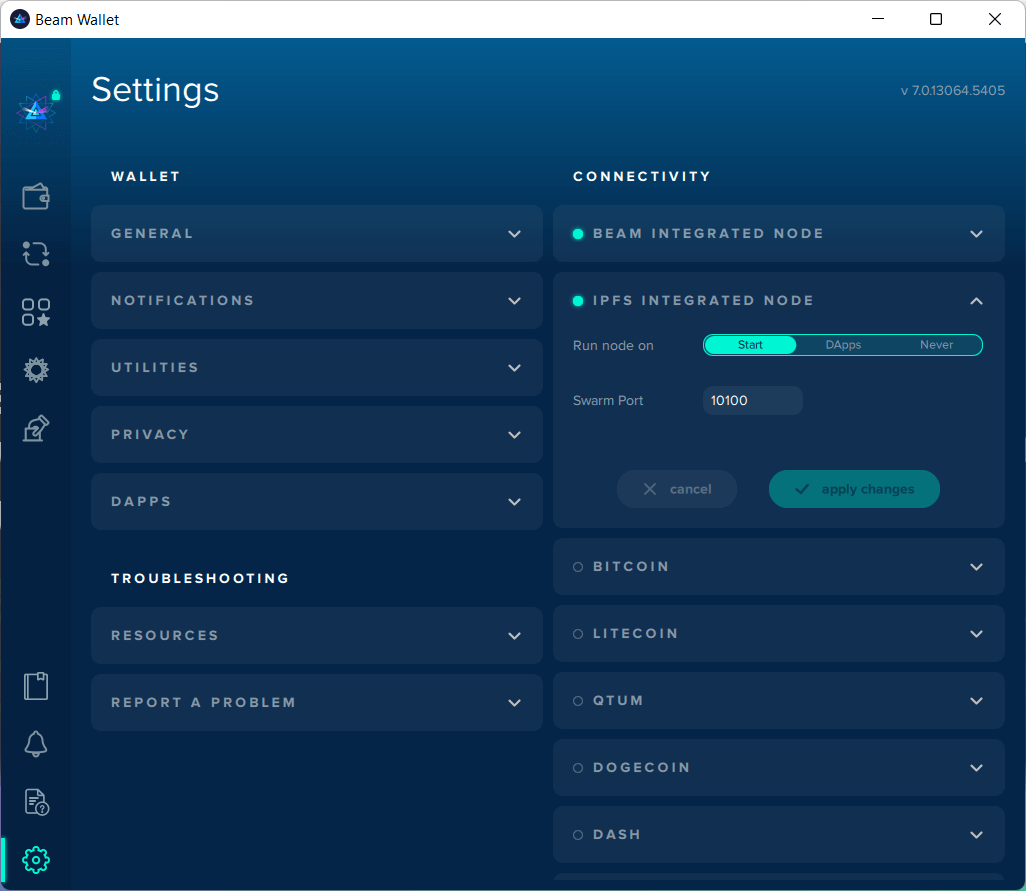Open the Wallet page from sidebar
This screenshot has width=1026, height=891.
(x=36, y=196)
